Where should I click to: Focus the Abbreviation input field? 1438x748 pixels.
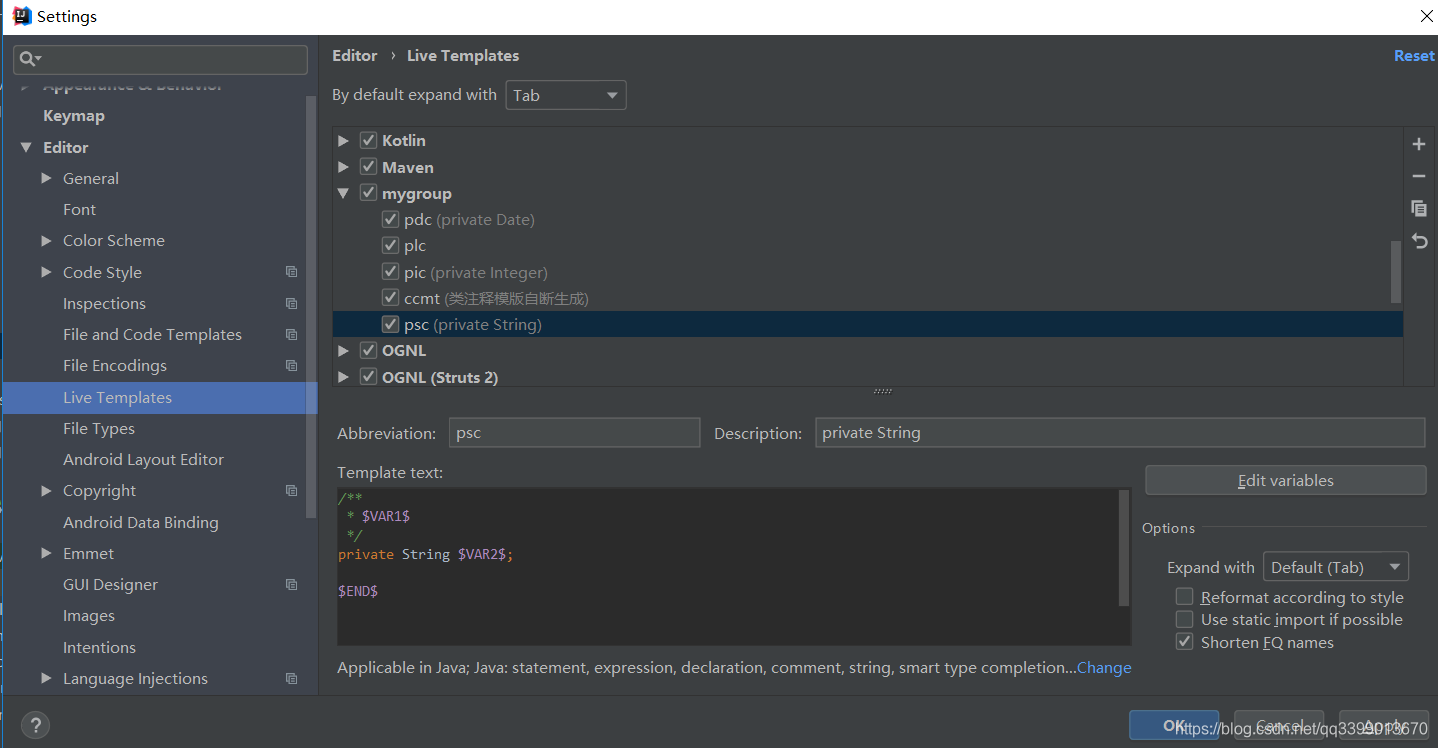[x=574, y=433]
